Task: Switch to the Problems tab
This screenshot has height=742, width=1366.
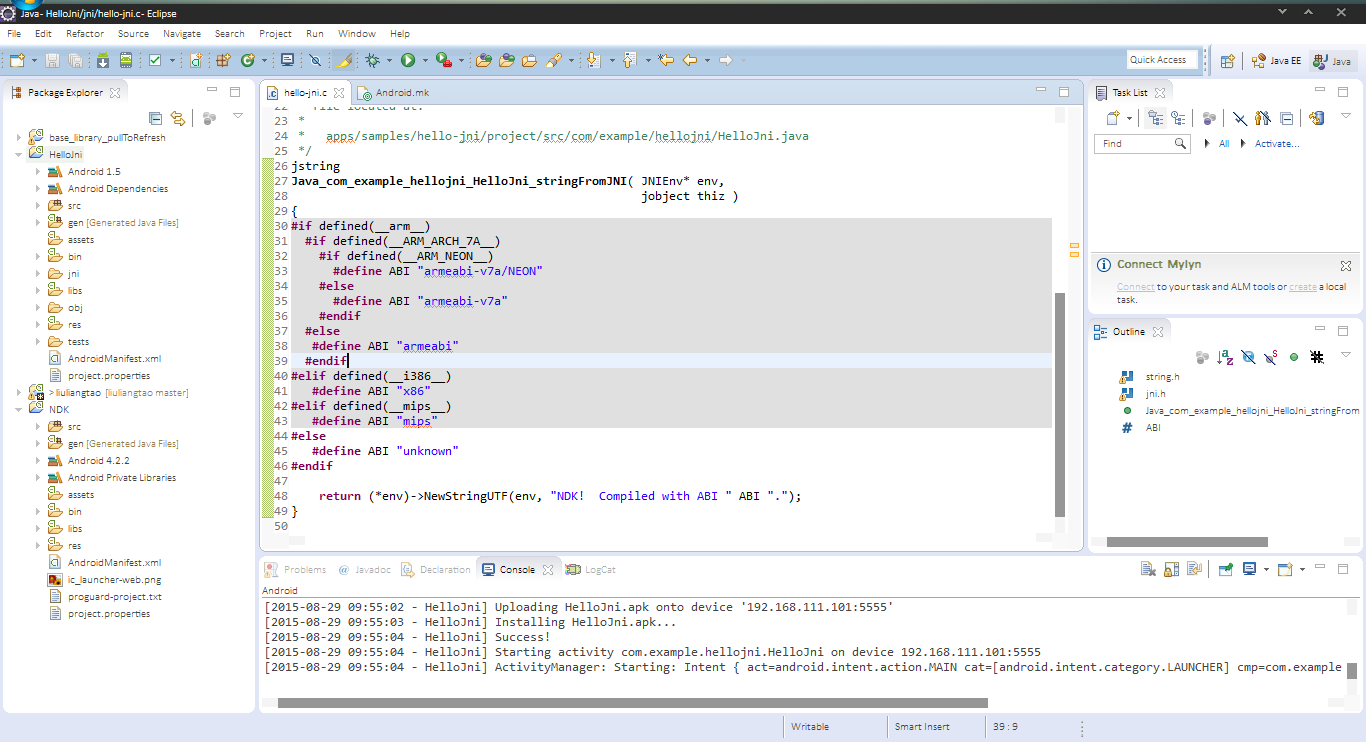Action: click(x=296, y=570)
